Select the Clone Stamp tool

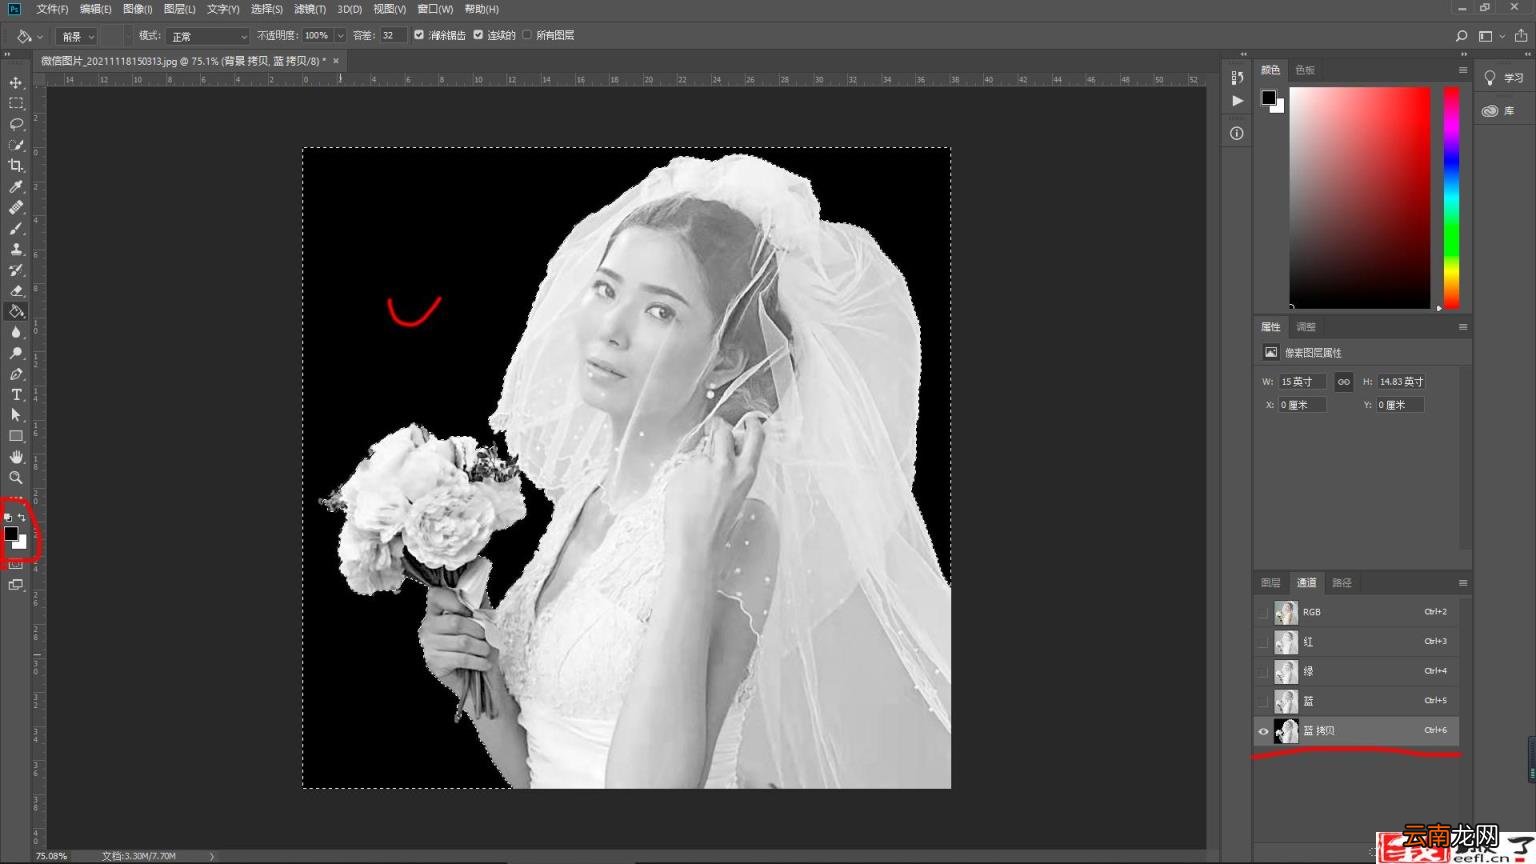(x=16, y=249)
